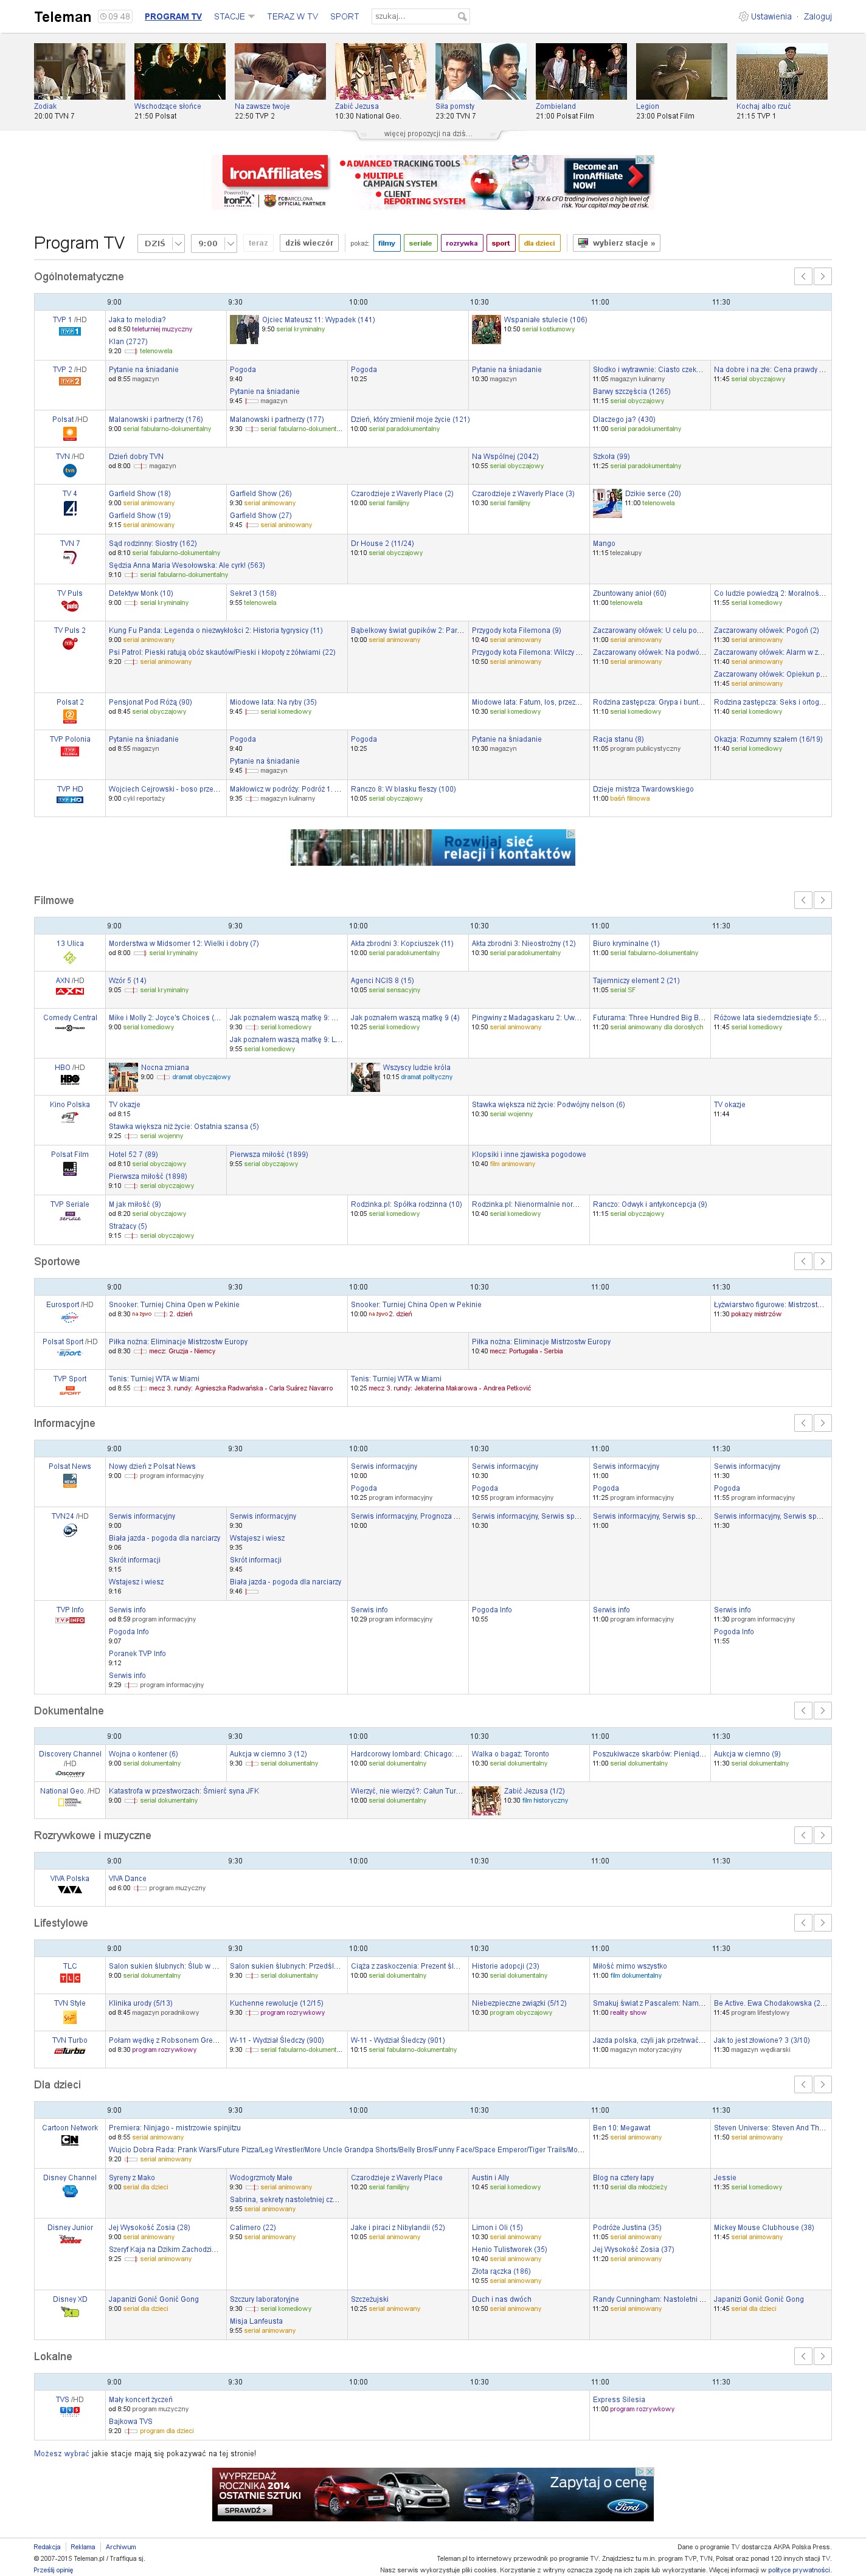866x2576 pixels.
Task: Expand the STACJE menu
Action: coord(233,17)
